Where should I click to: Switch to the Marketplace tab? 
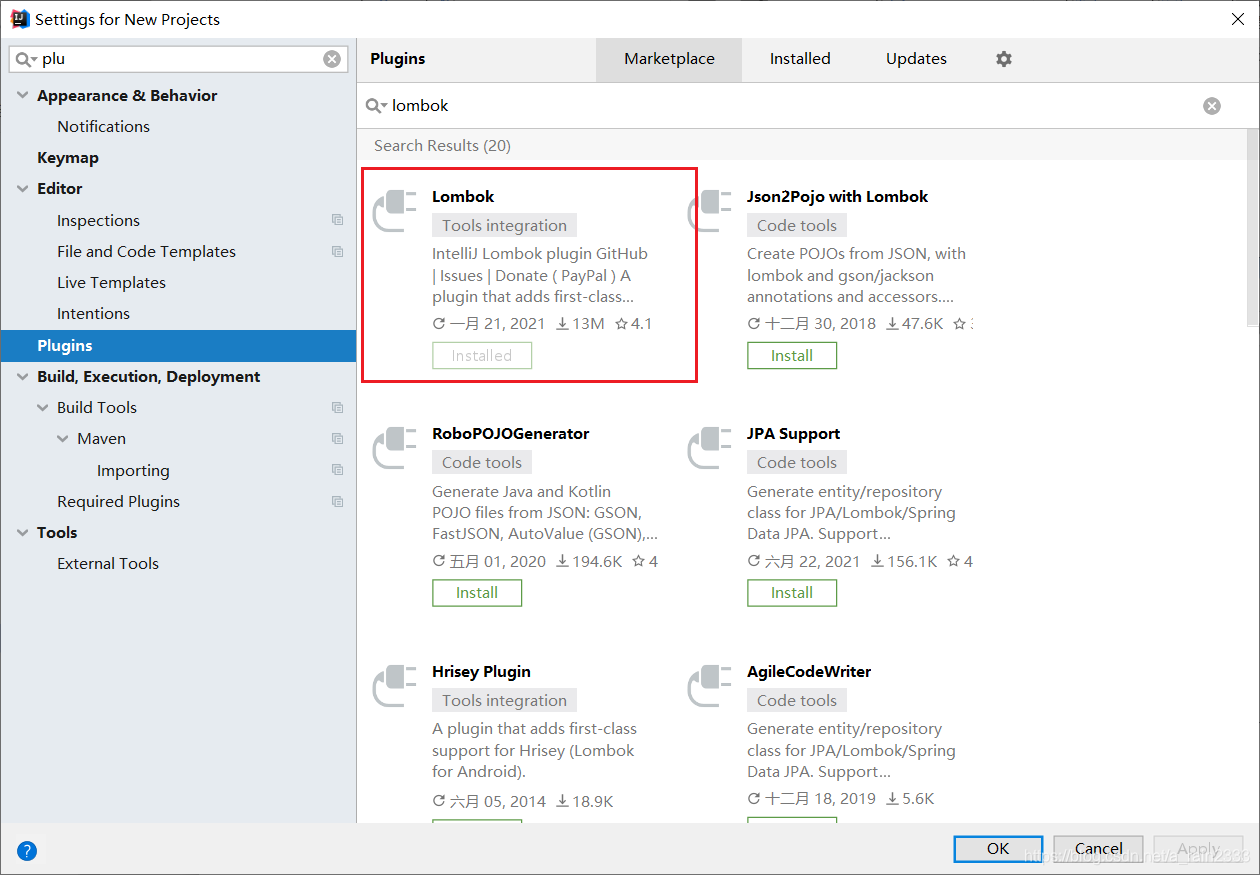(669, 59)
